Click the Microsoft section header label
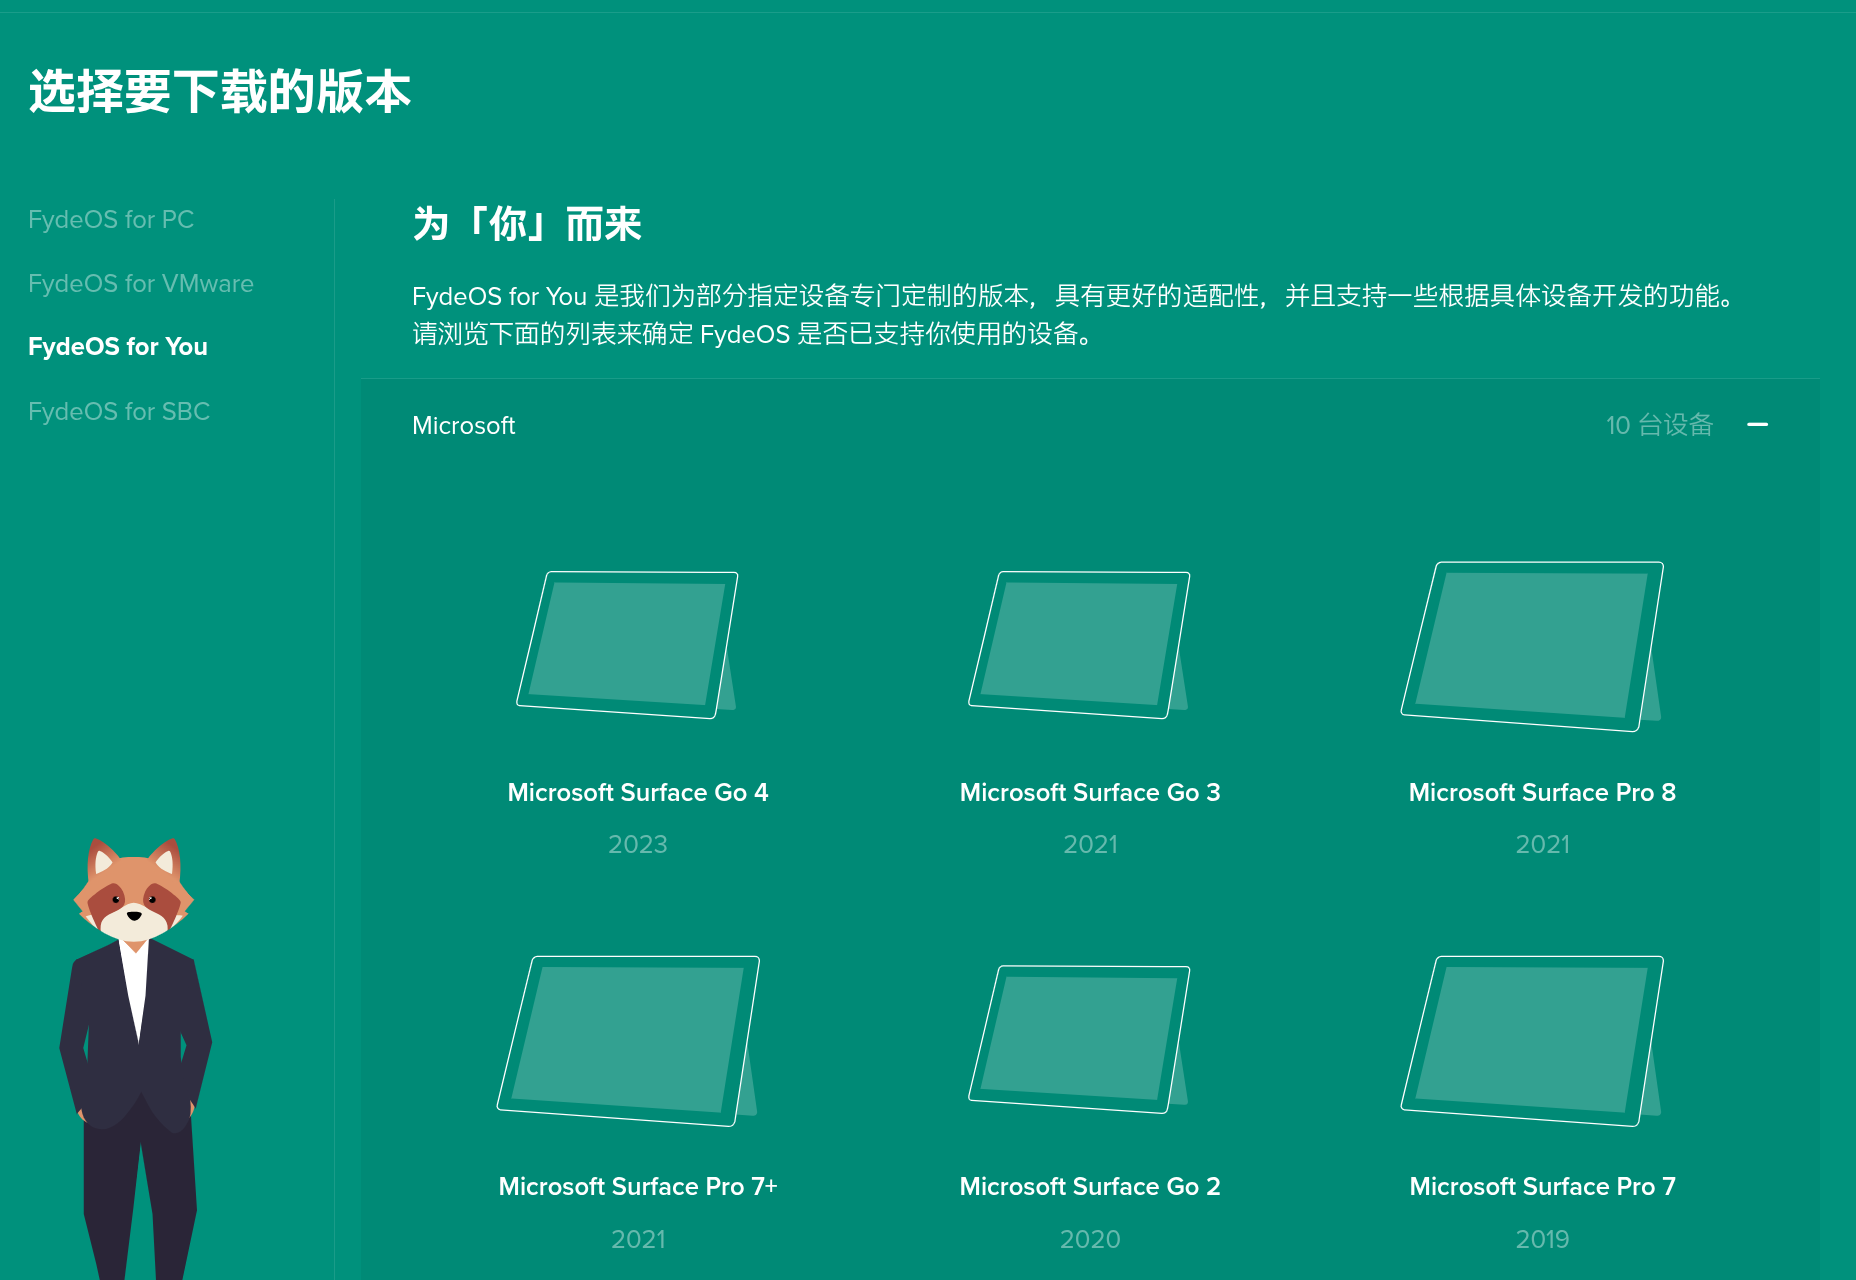1856x1280 pixels. [464, 426]
